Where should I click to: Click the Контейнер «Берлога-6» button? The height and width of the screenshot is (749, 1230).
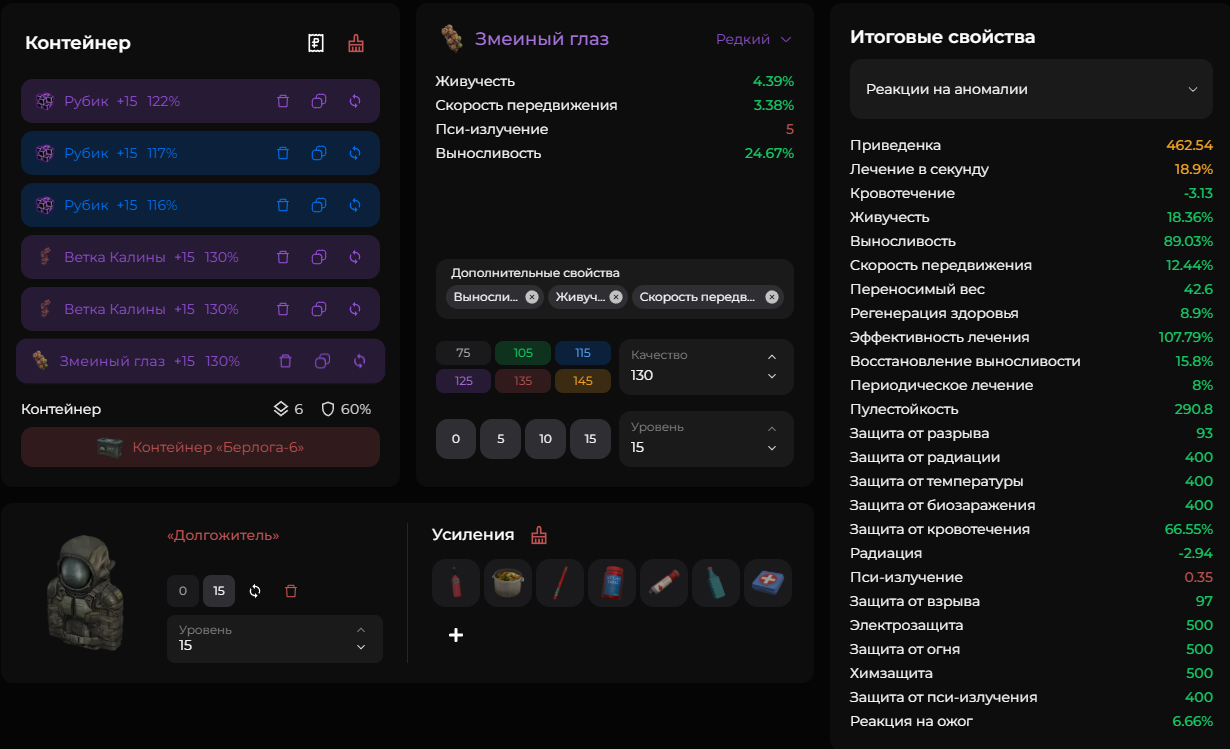click(200, 447)
